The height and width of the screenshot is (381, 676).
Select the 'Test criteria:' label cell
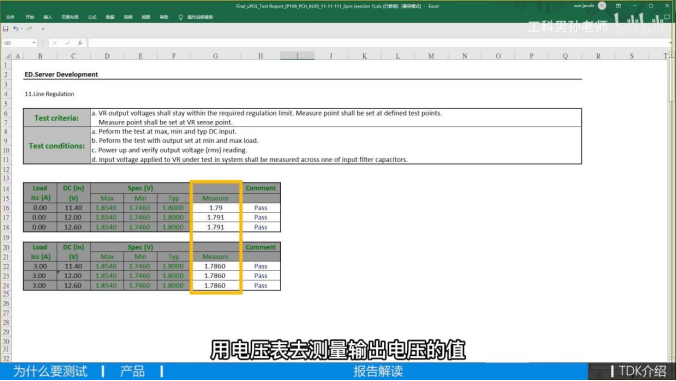(57, 118)
